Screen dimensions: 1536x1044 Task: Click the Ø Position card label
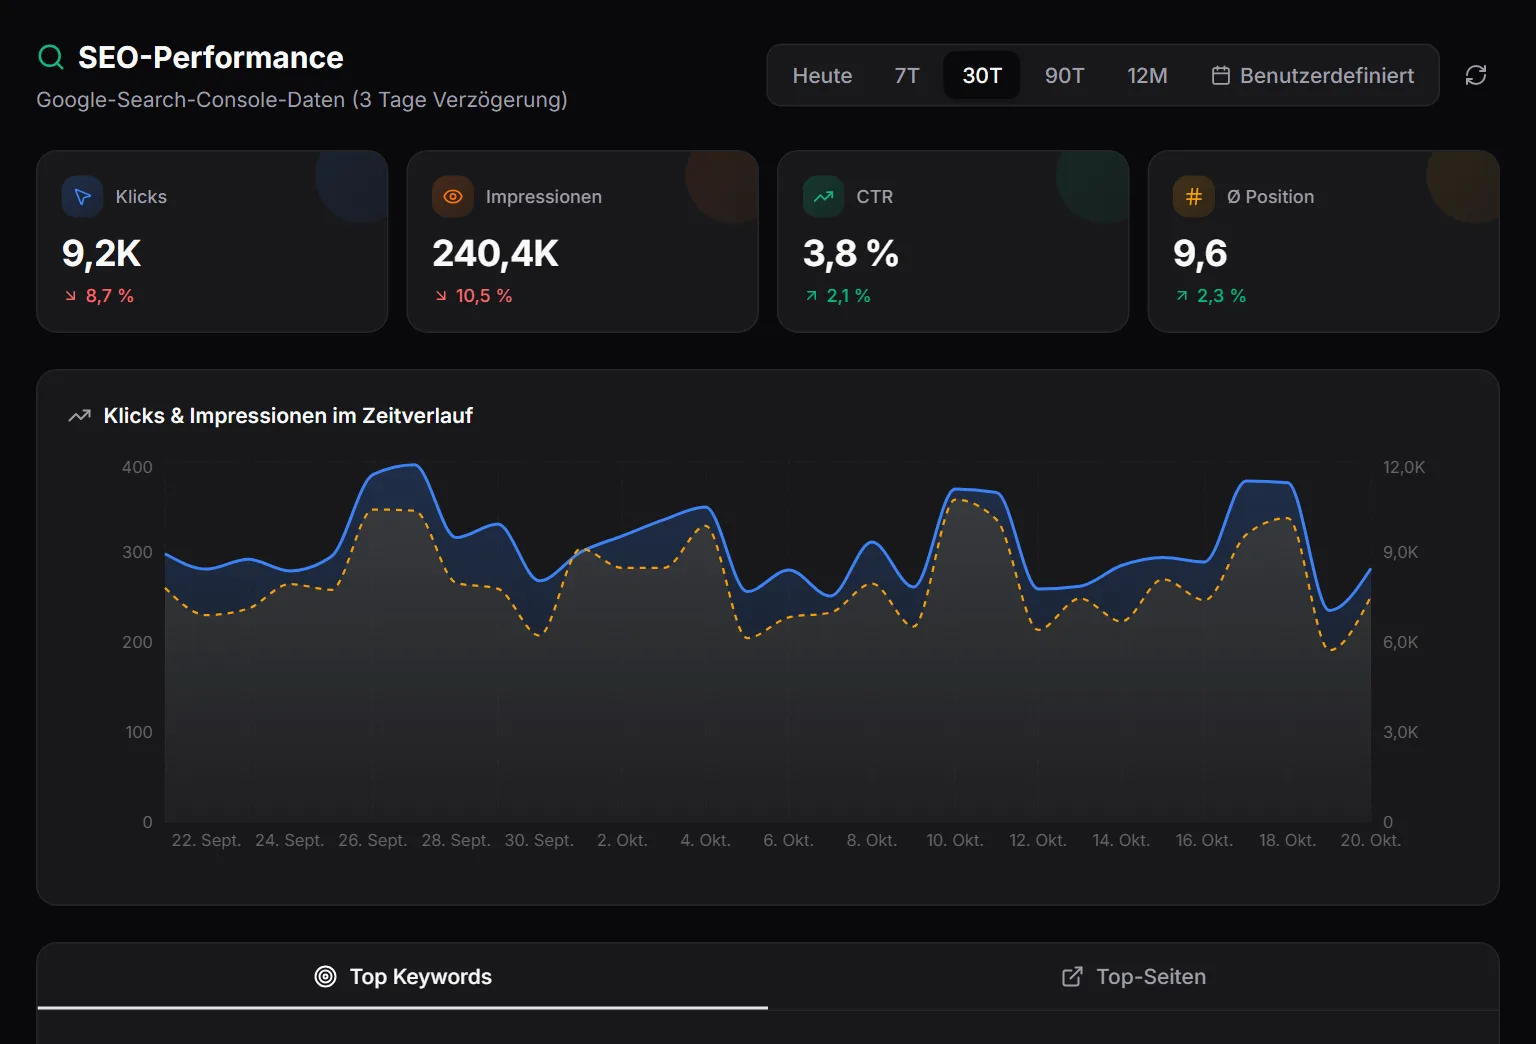pos(1271,197)
